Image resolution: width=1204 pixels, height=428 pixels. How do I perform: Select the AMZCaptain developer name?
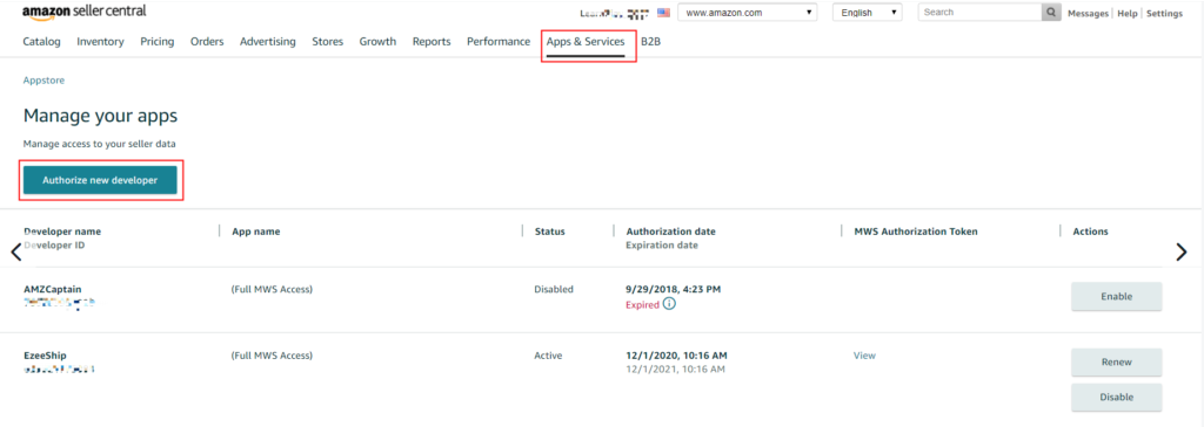pyautogui.click(x=52, y=289)
